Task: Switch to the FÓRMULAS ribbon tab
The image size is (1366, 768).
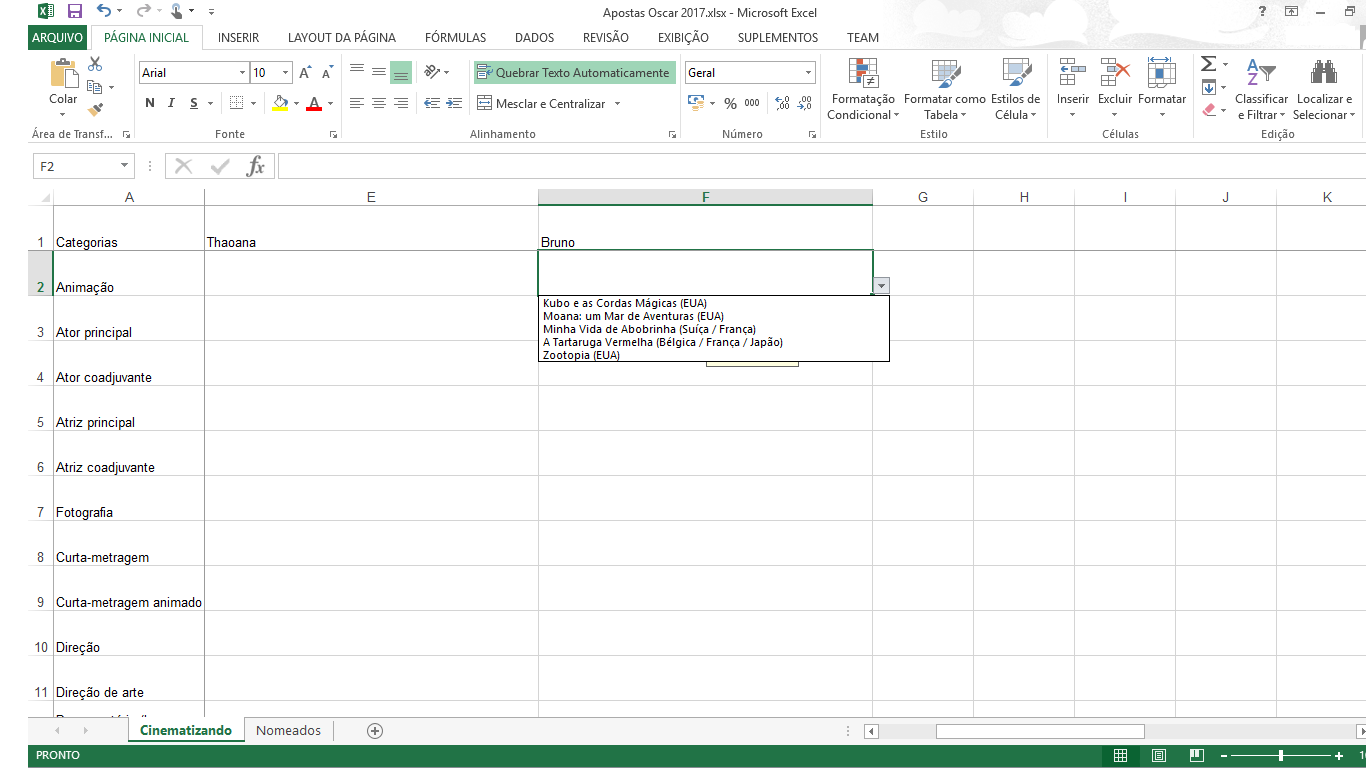Action: (455, 37)
